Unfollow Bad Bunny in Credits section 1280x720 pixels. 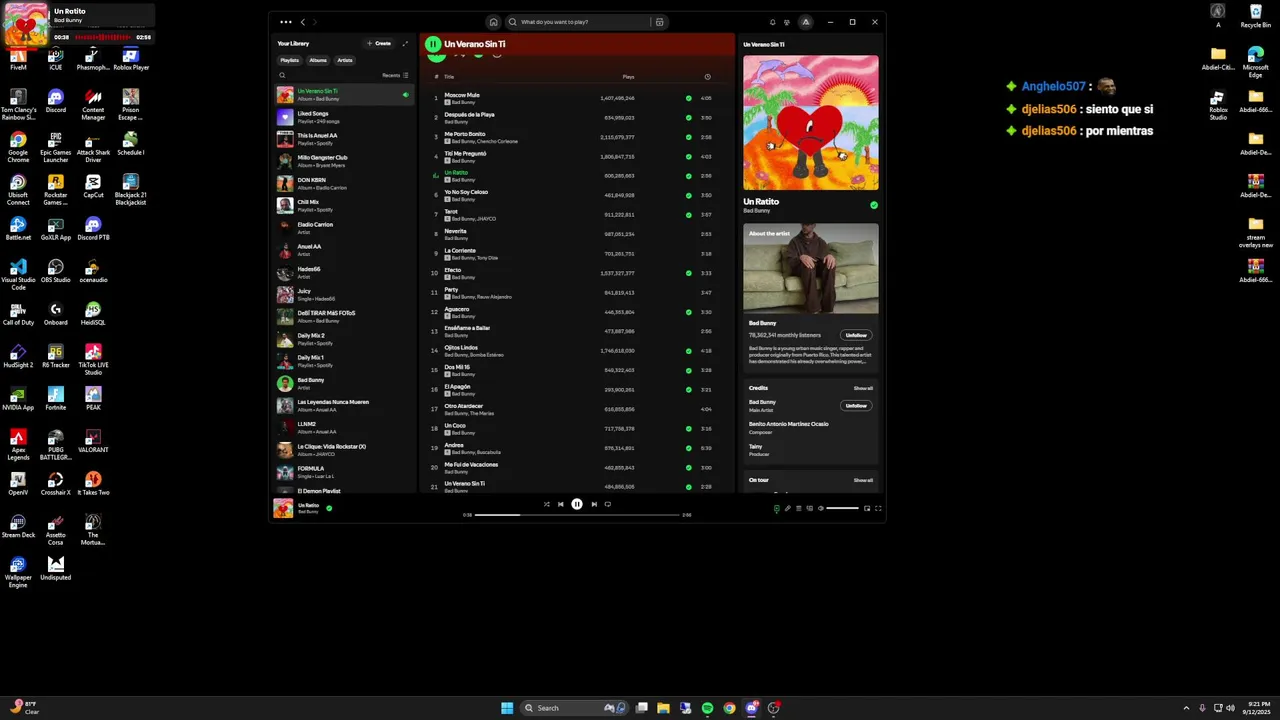pos(856,406)
